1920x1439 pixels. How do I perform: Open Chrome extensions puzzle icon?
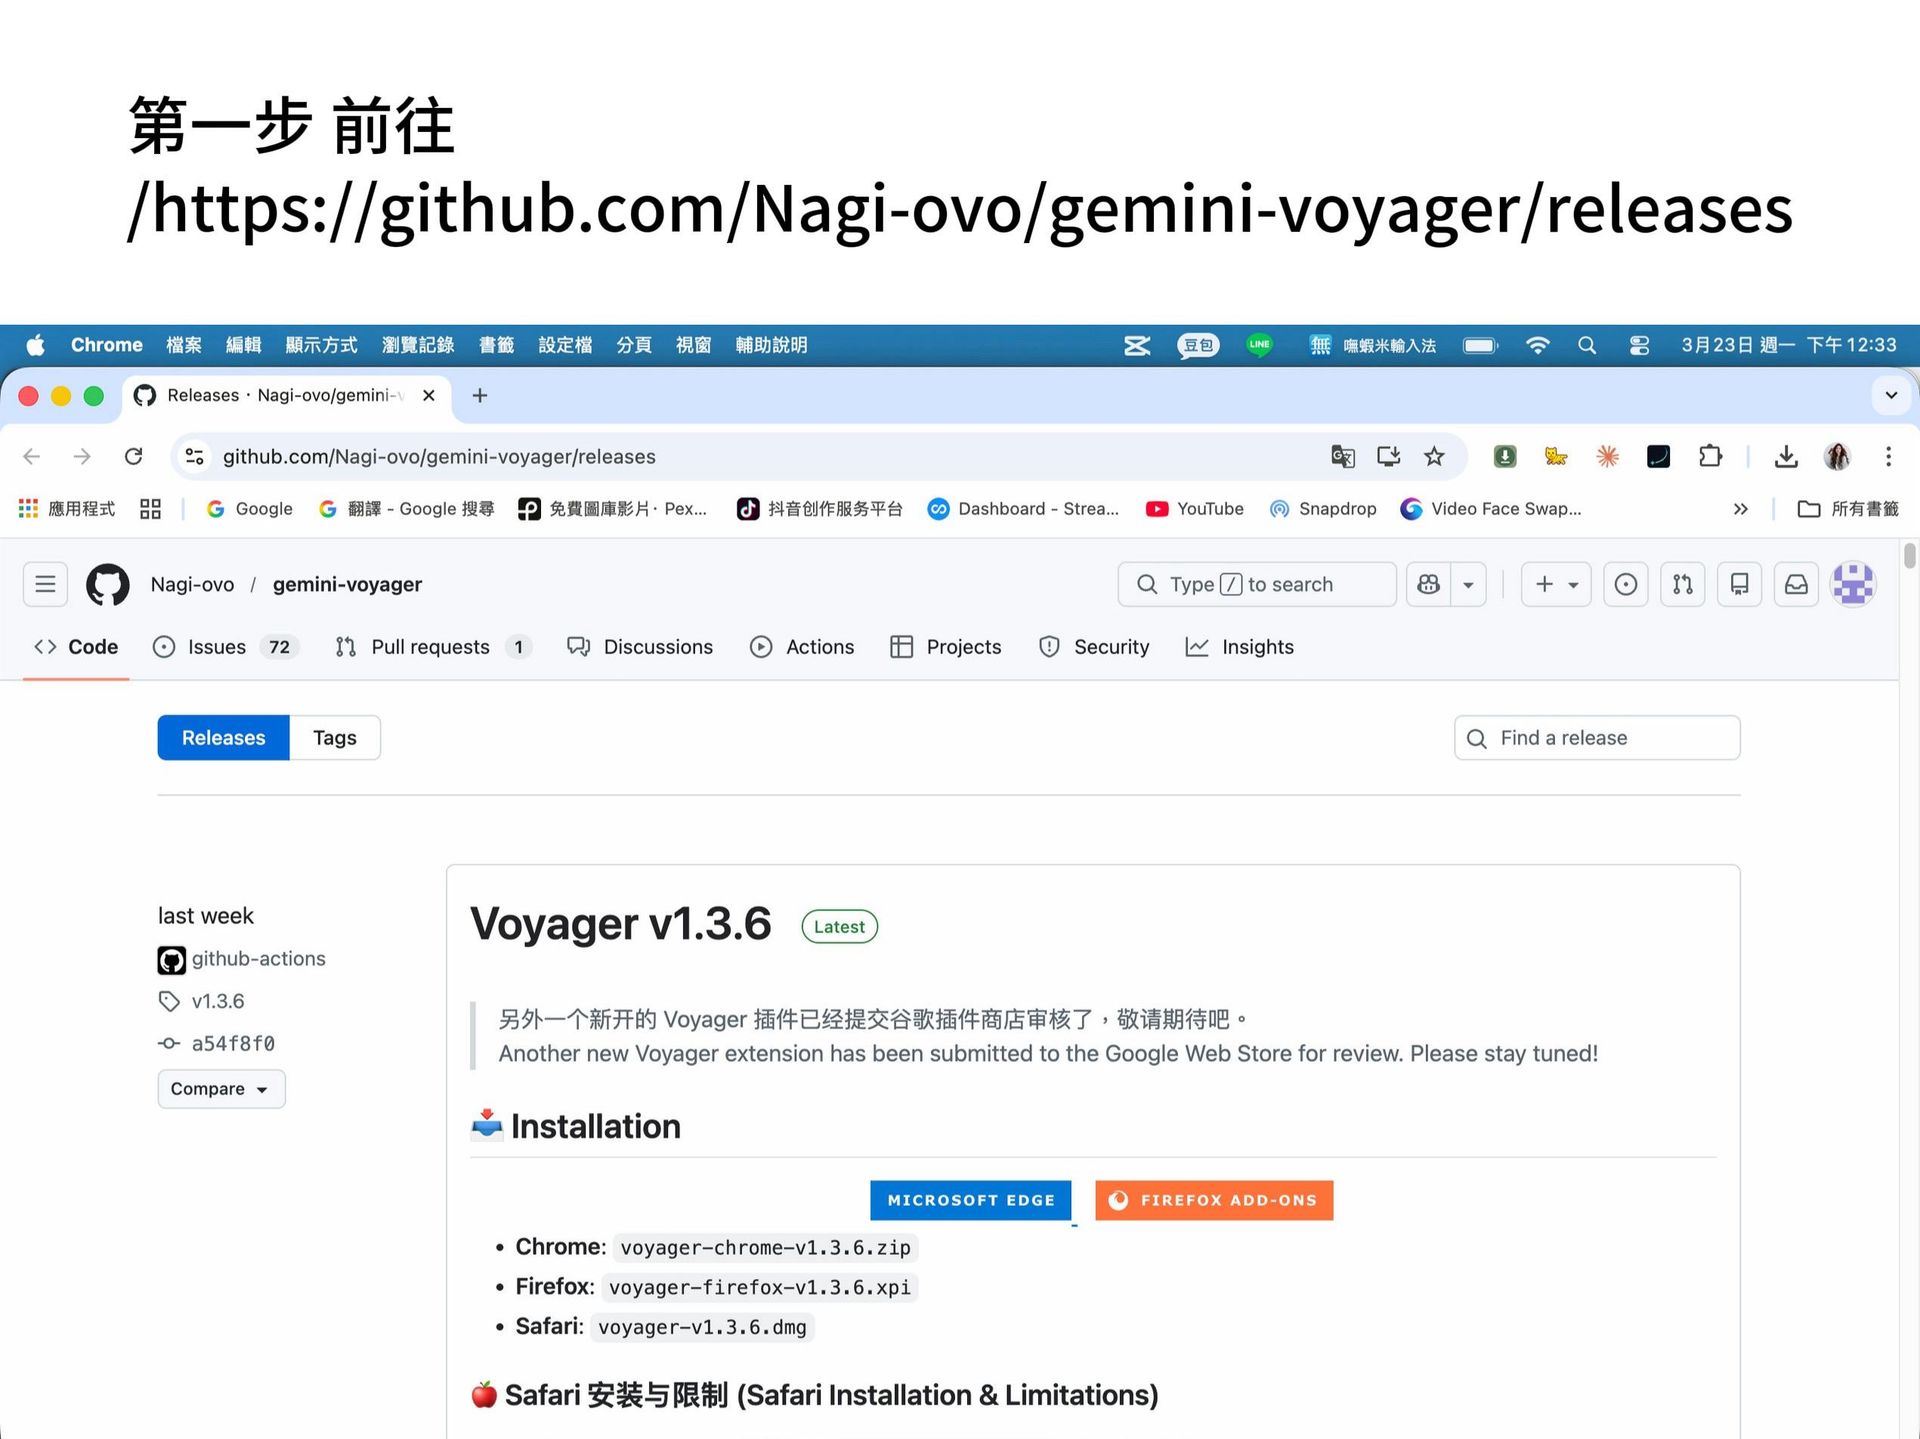pyautogui.click(x=1710, y=457)
